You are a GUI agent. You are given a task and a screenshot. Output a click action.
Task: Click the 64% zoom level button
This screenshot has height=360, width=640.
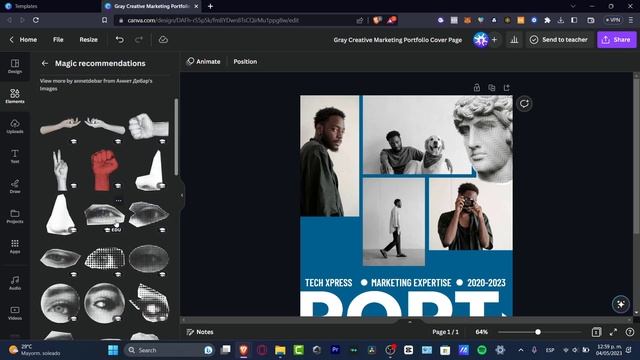coord(482,332)
